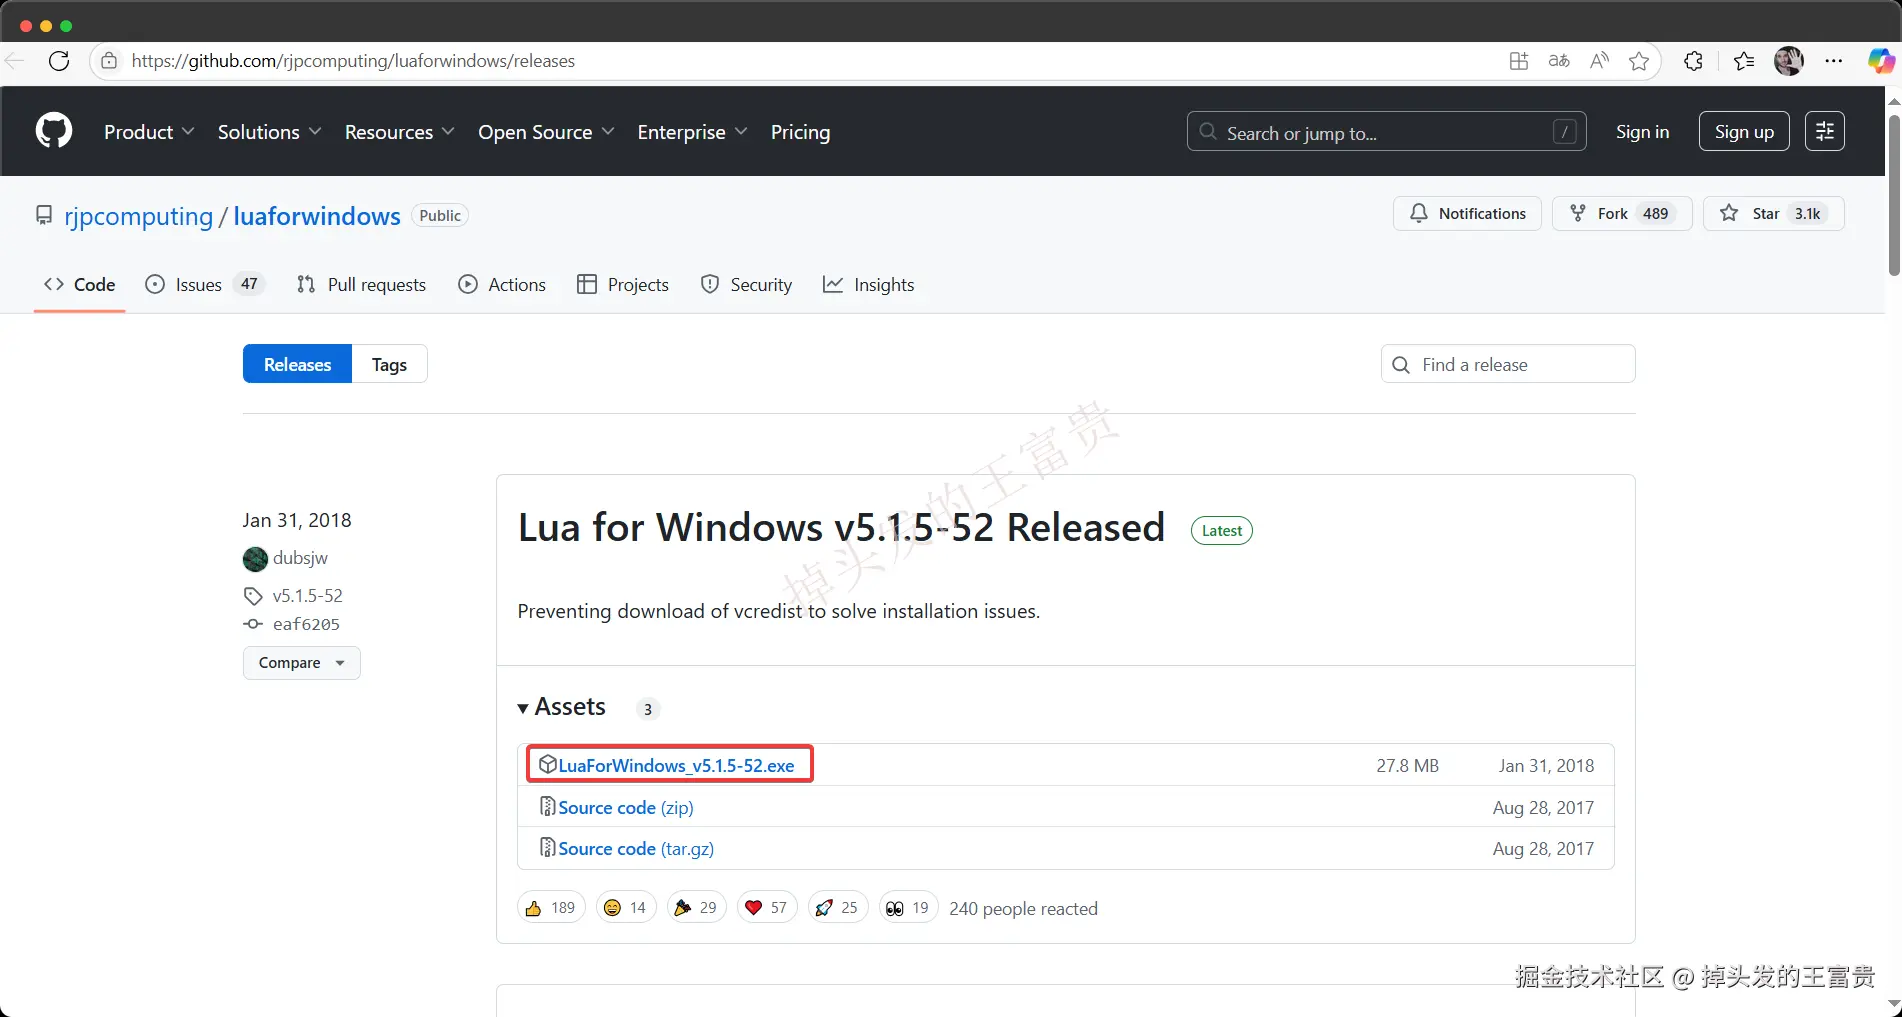Open the Actions tab
This screenshot has height=1017, width=1902.
(x=502, y=285)
